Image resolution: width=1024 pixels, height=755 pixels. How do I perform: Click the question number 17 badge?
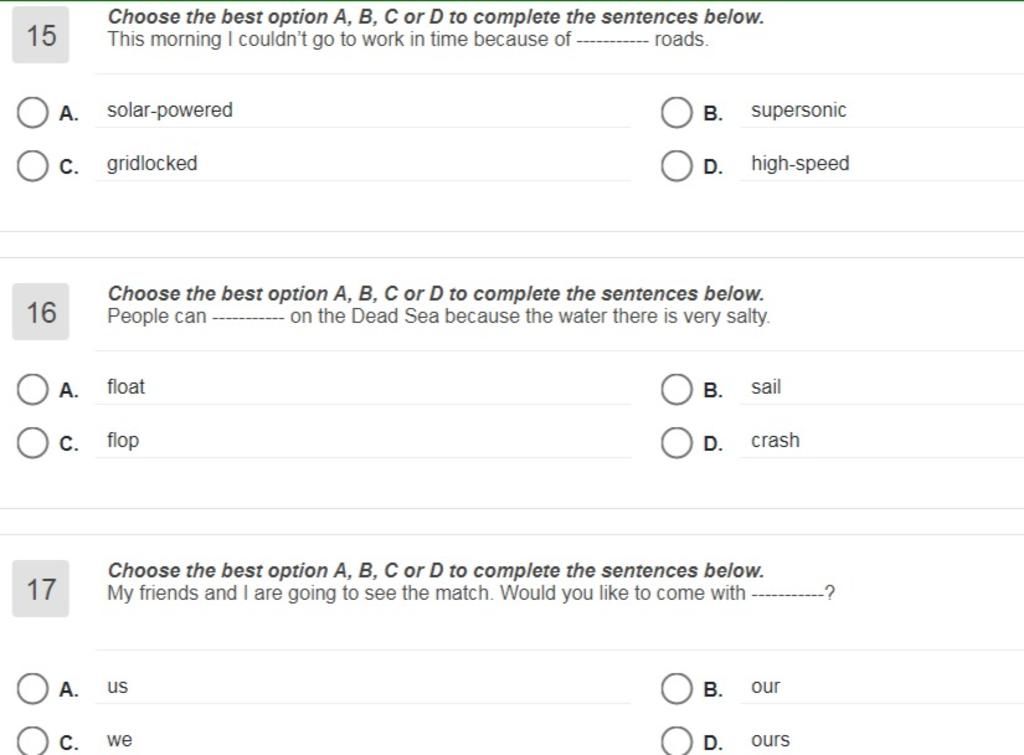pyautogui.click(x=40, y=589)
